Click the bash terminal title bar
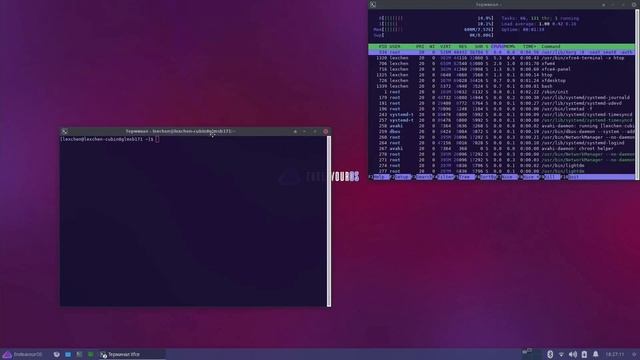The height and width of the screenshot is (360, 640). [x=180, y=131]
